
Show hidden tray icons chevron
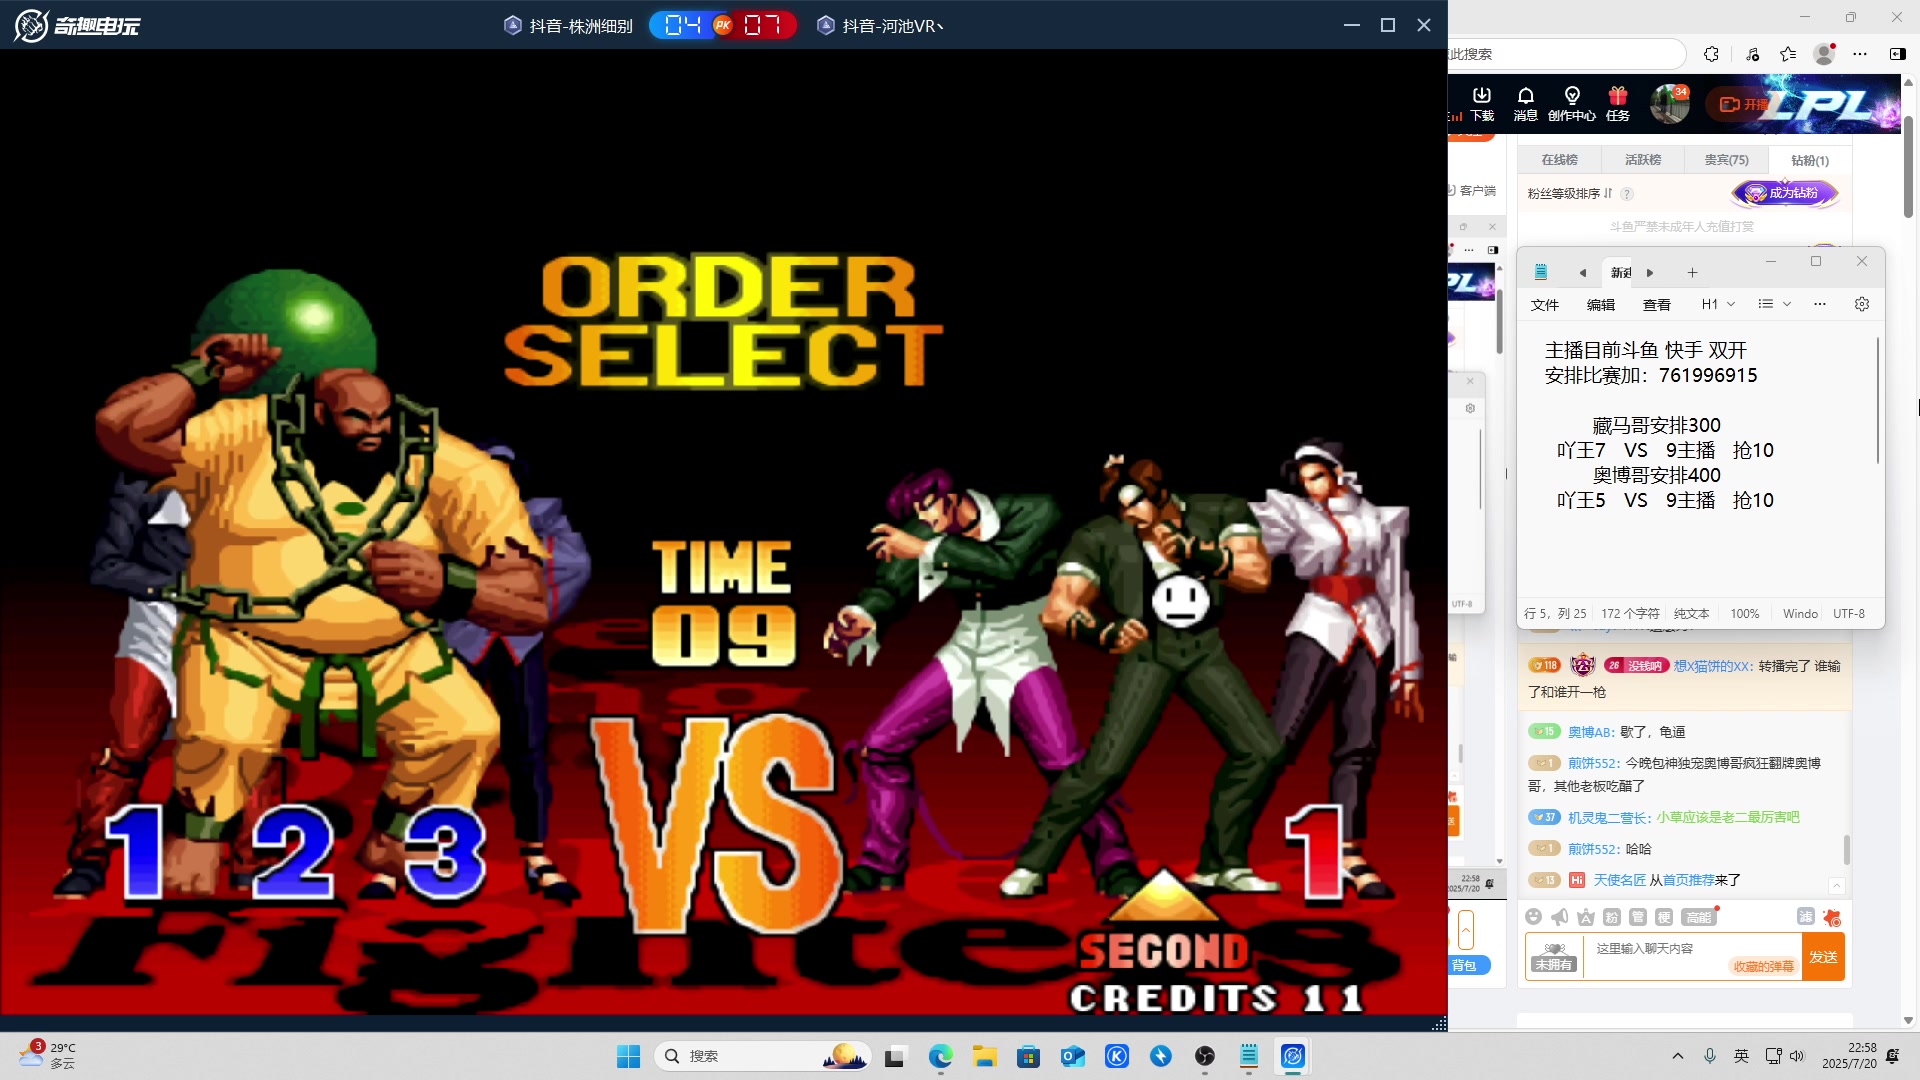[1678, 1056]
